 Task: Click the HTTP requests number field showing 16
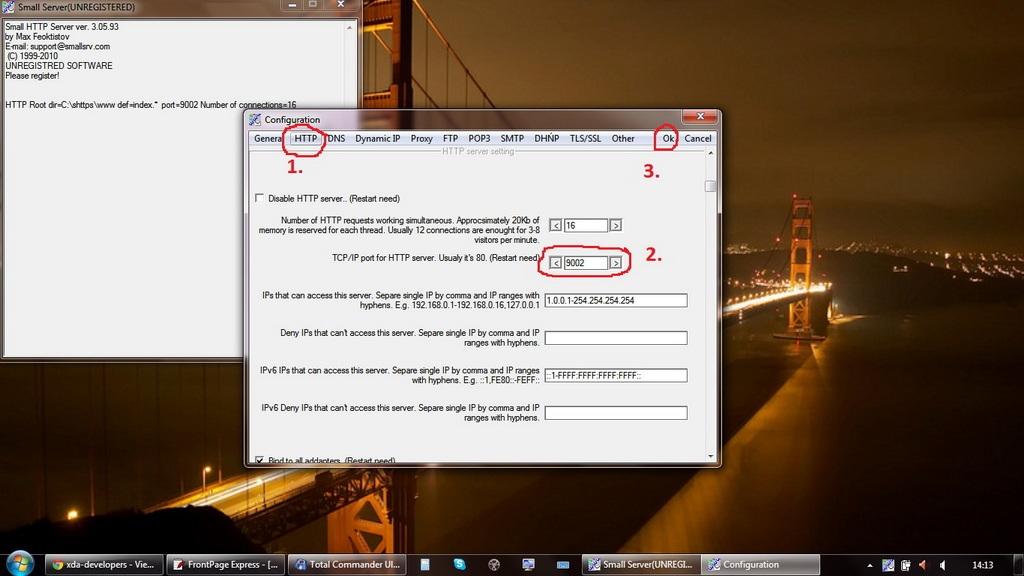586,225
